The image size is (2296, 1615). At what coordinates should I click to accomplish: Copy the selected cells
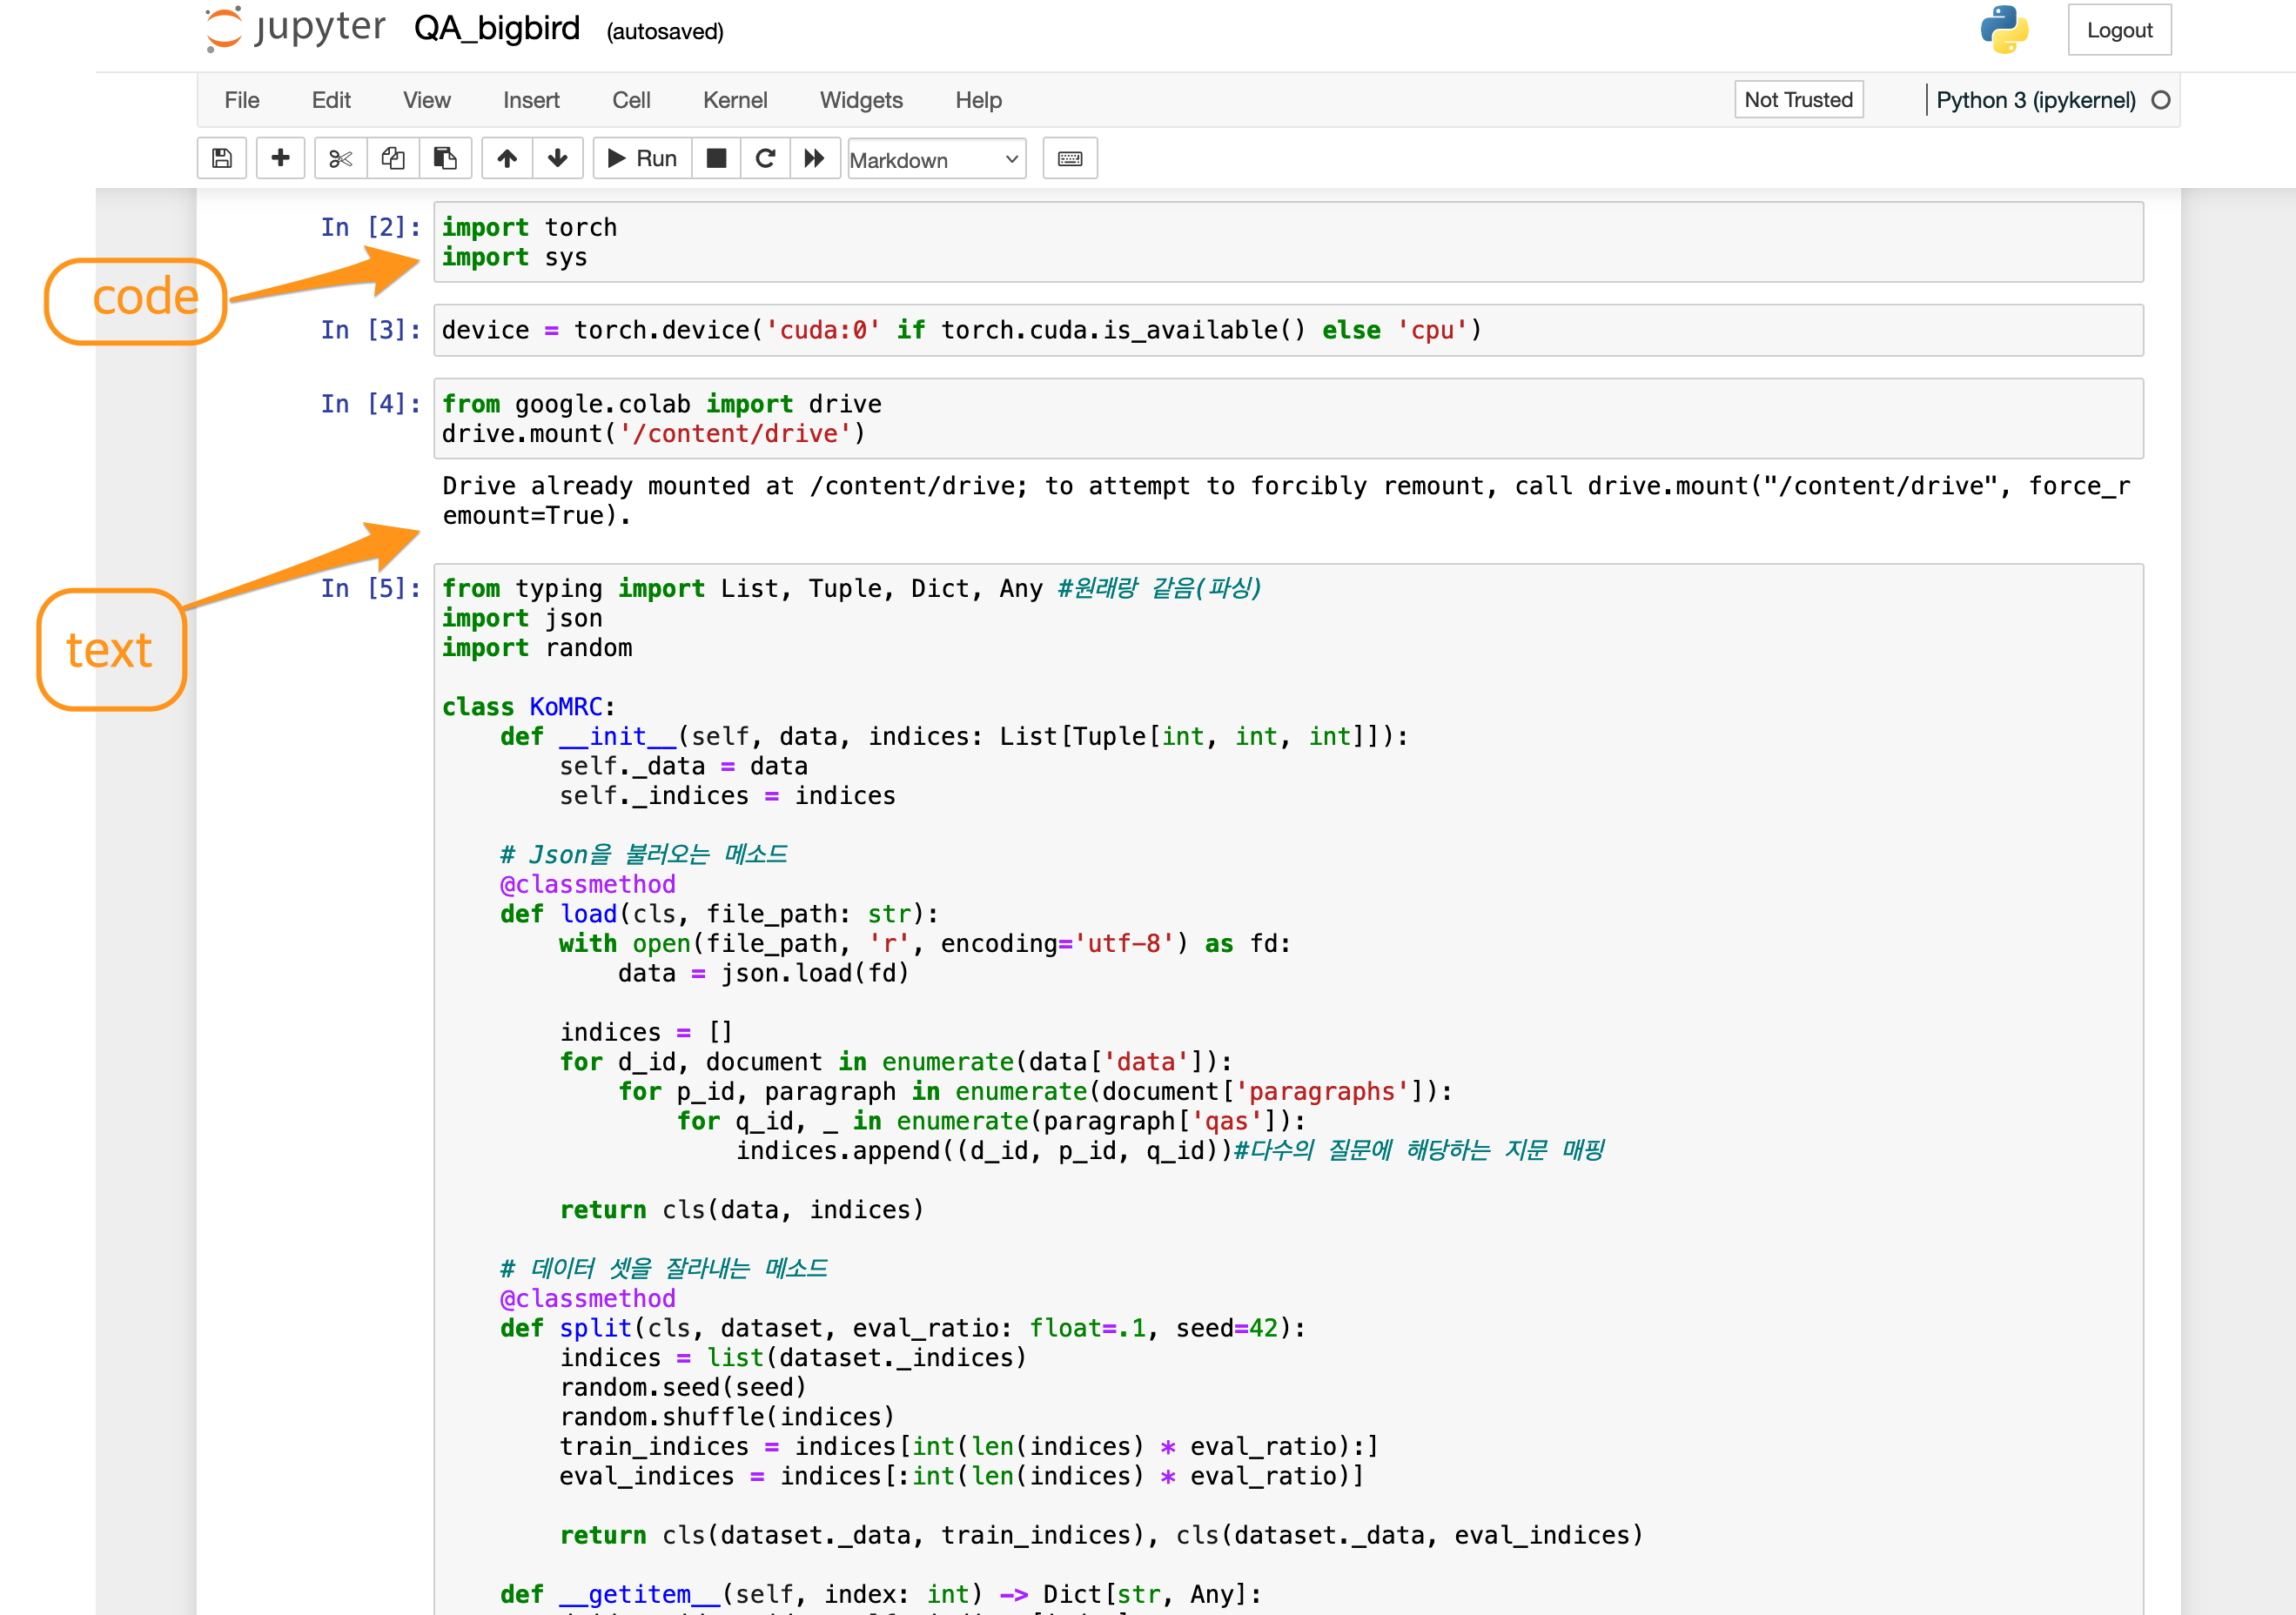coord(393,158)
